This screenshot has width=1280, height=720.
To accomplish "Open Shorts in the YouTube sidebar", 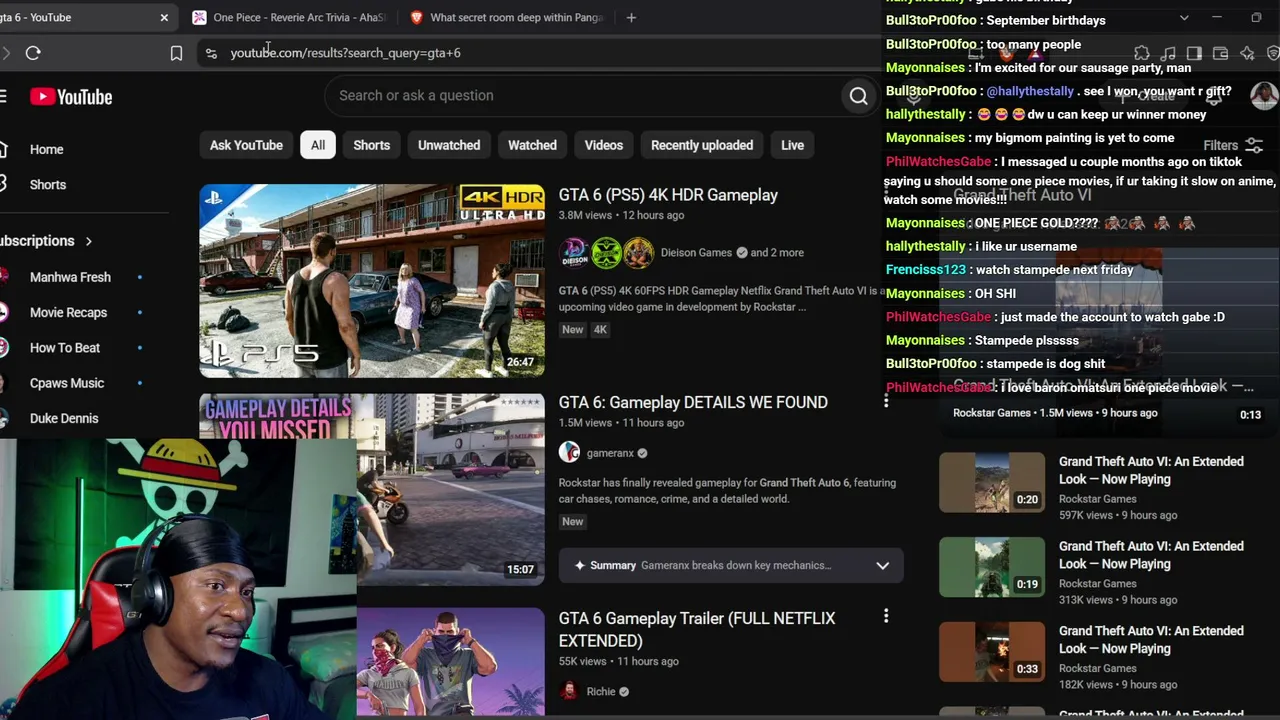I will [x=48, y=184].
